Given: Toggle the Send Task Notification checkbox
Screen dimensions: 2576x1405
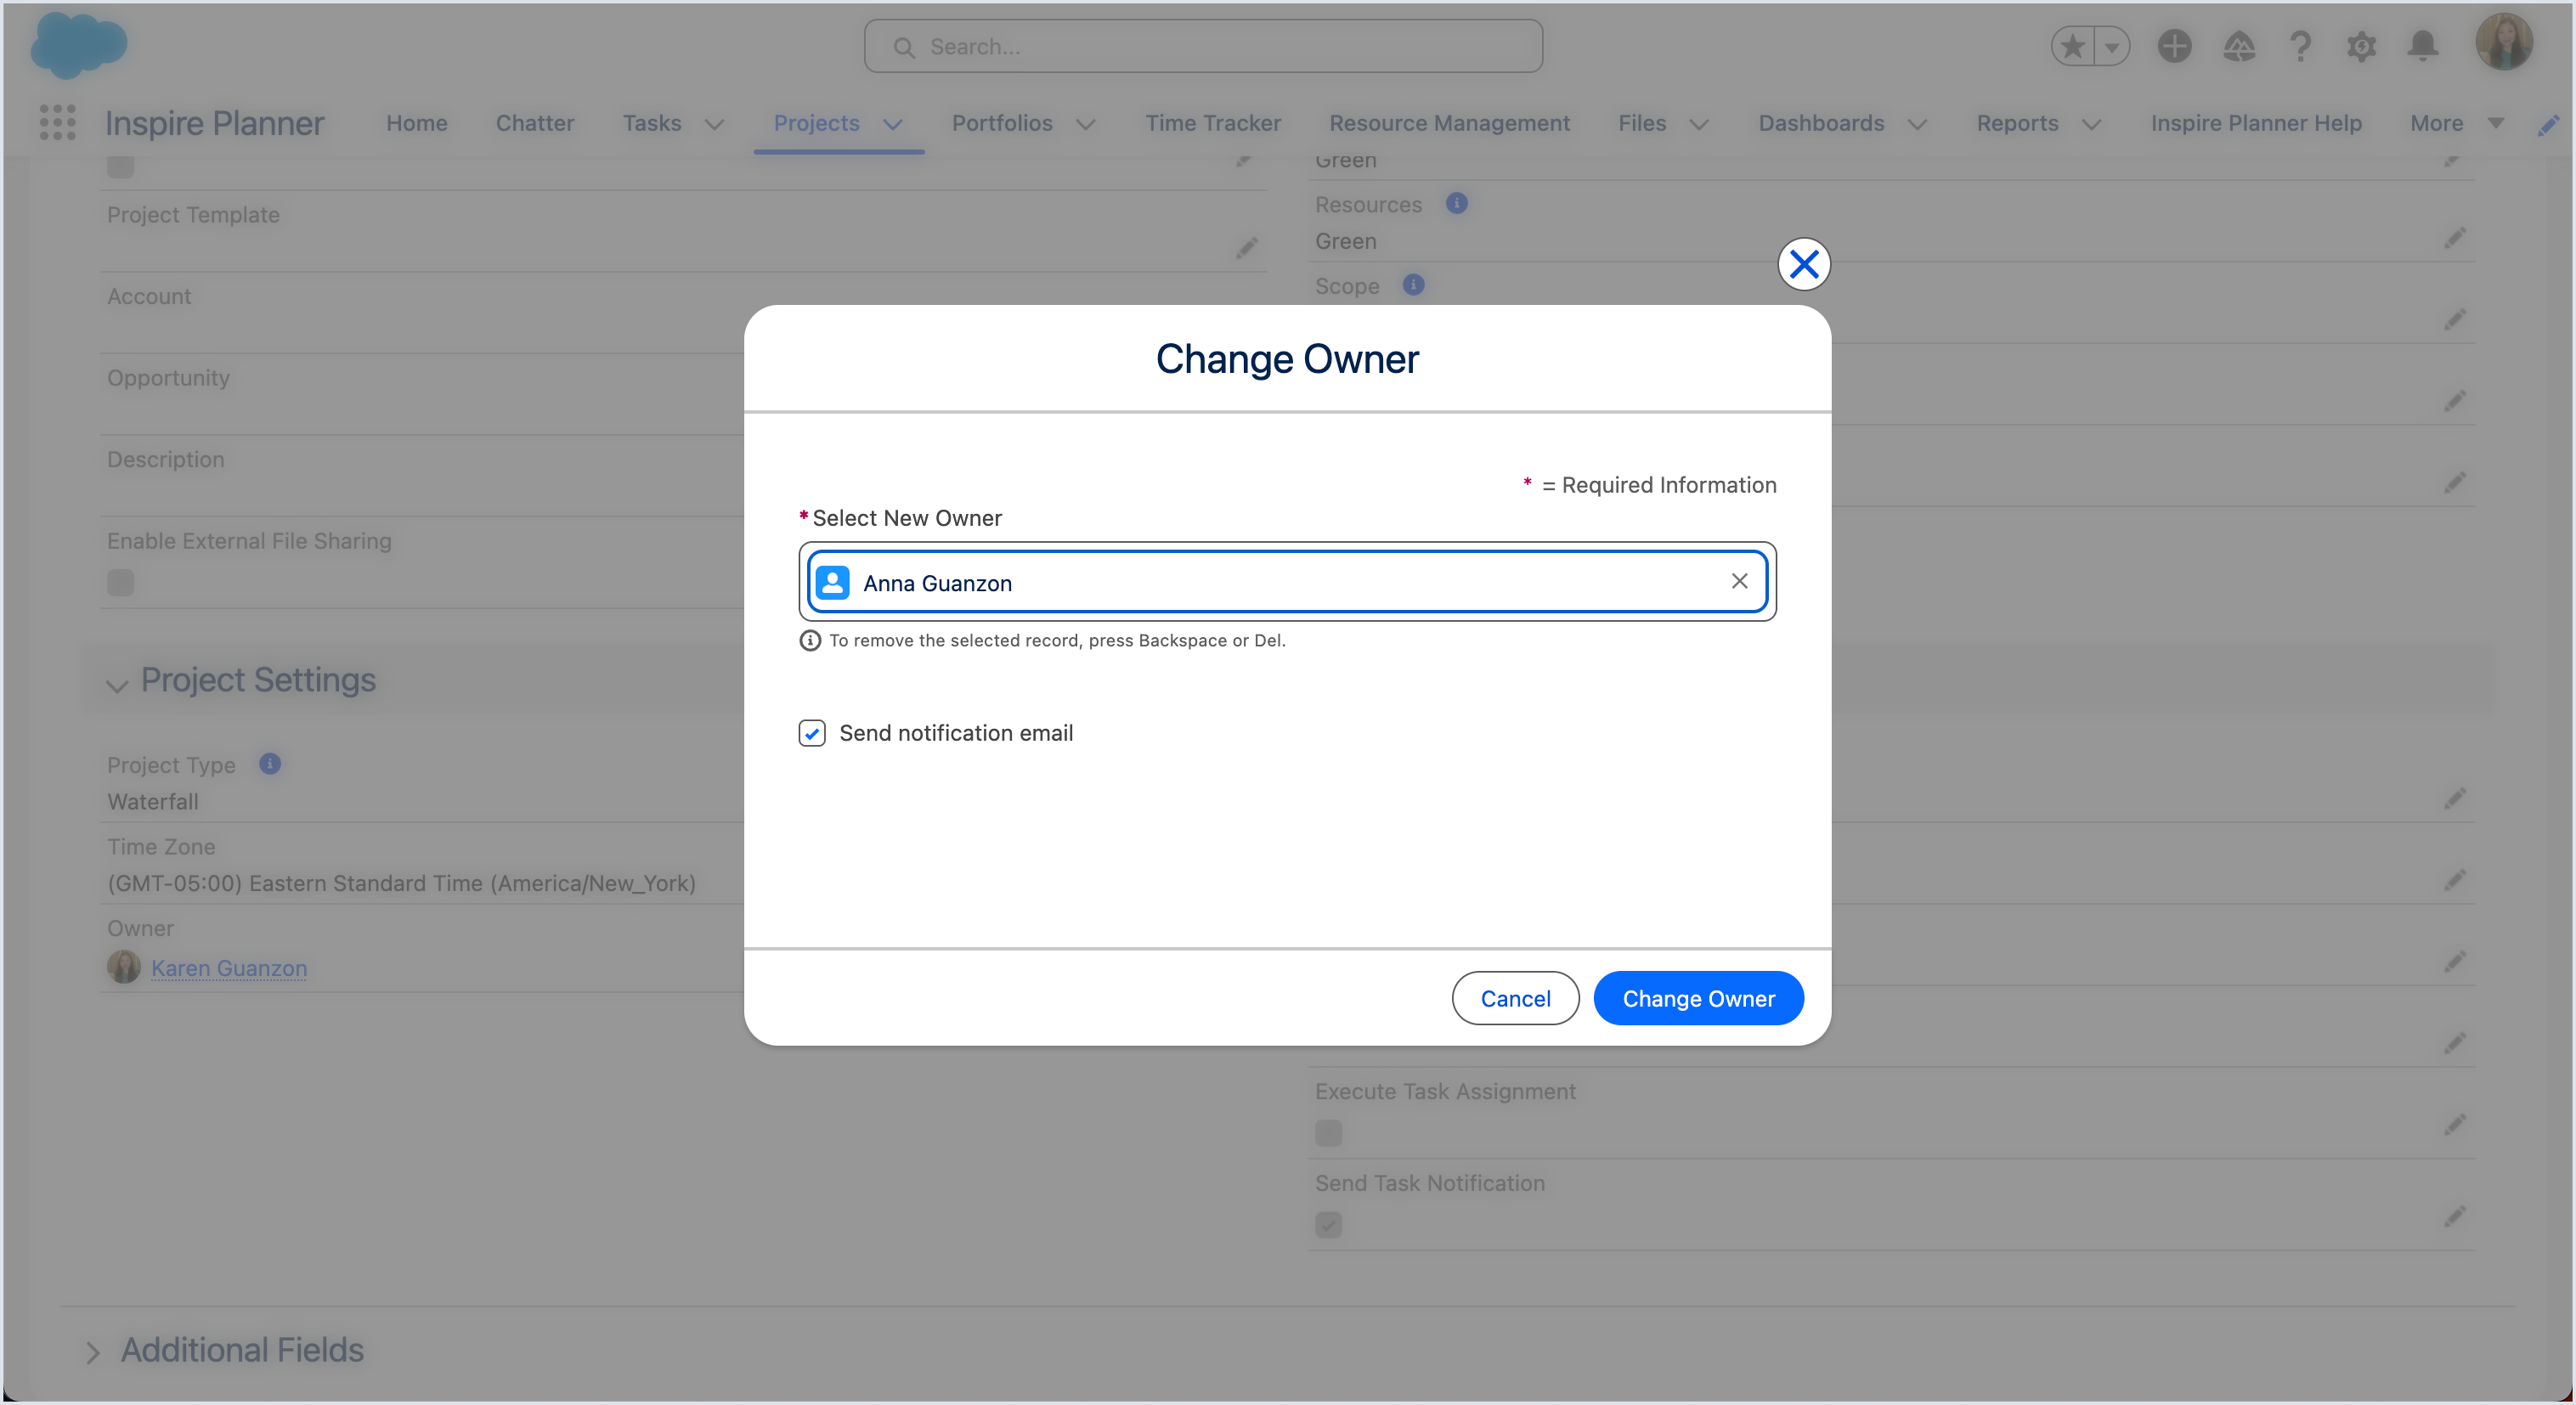Looking at the screenshot, I should [x=1329, y=1225].
